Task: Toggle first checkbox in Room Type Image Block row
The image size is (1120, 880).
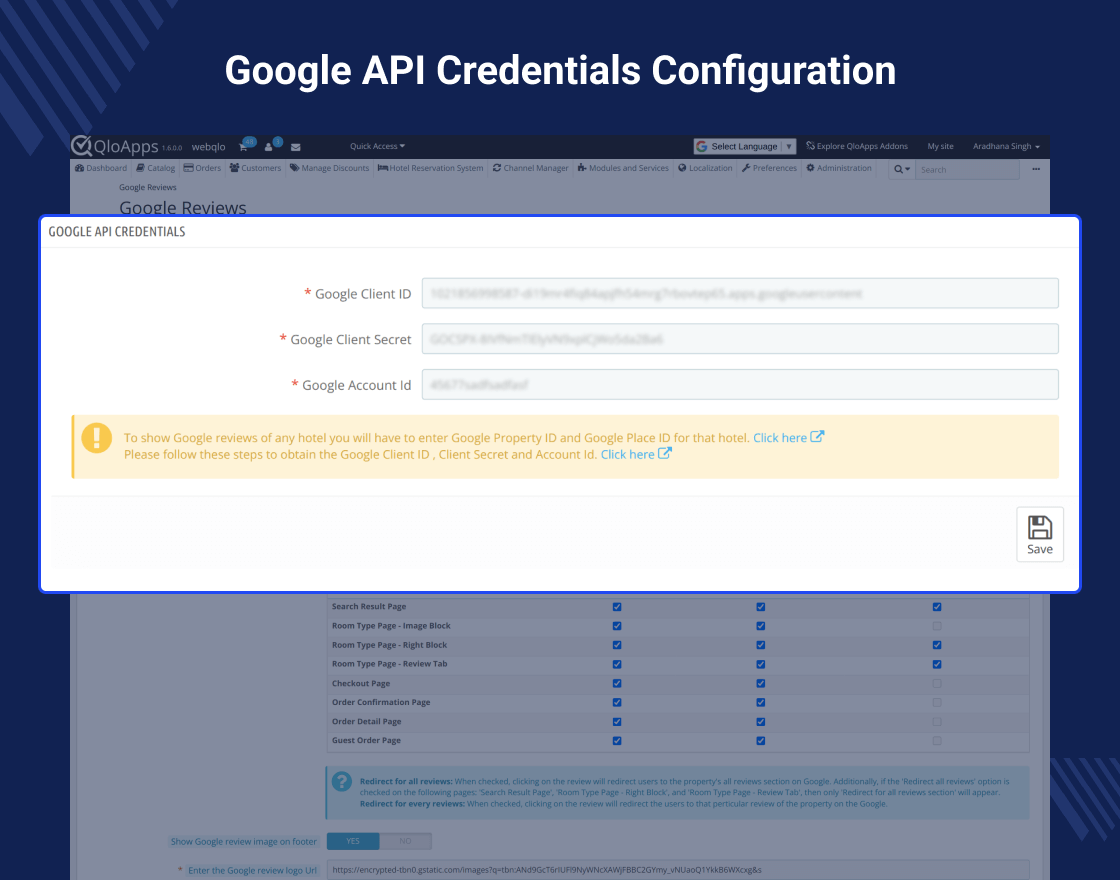Action: tap(617, 626)
